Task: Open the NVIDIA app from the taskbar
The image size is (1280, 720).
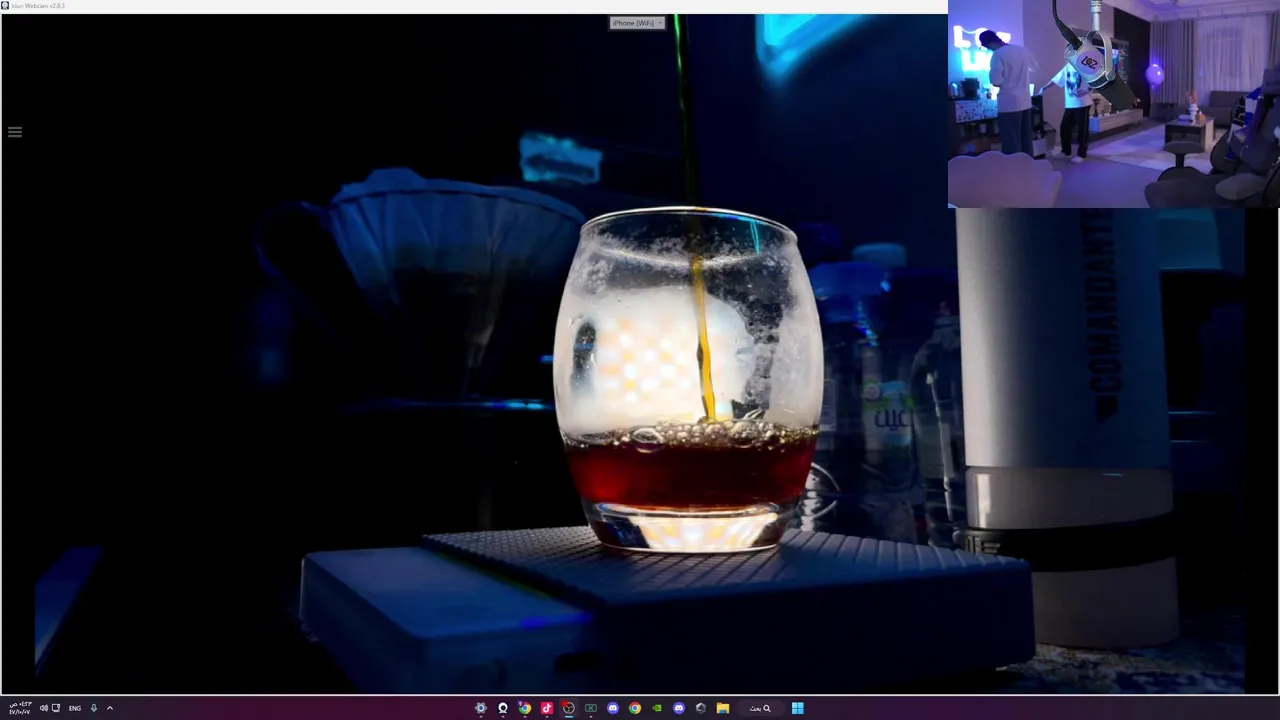Action: (x=657, y=708)
